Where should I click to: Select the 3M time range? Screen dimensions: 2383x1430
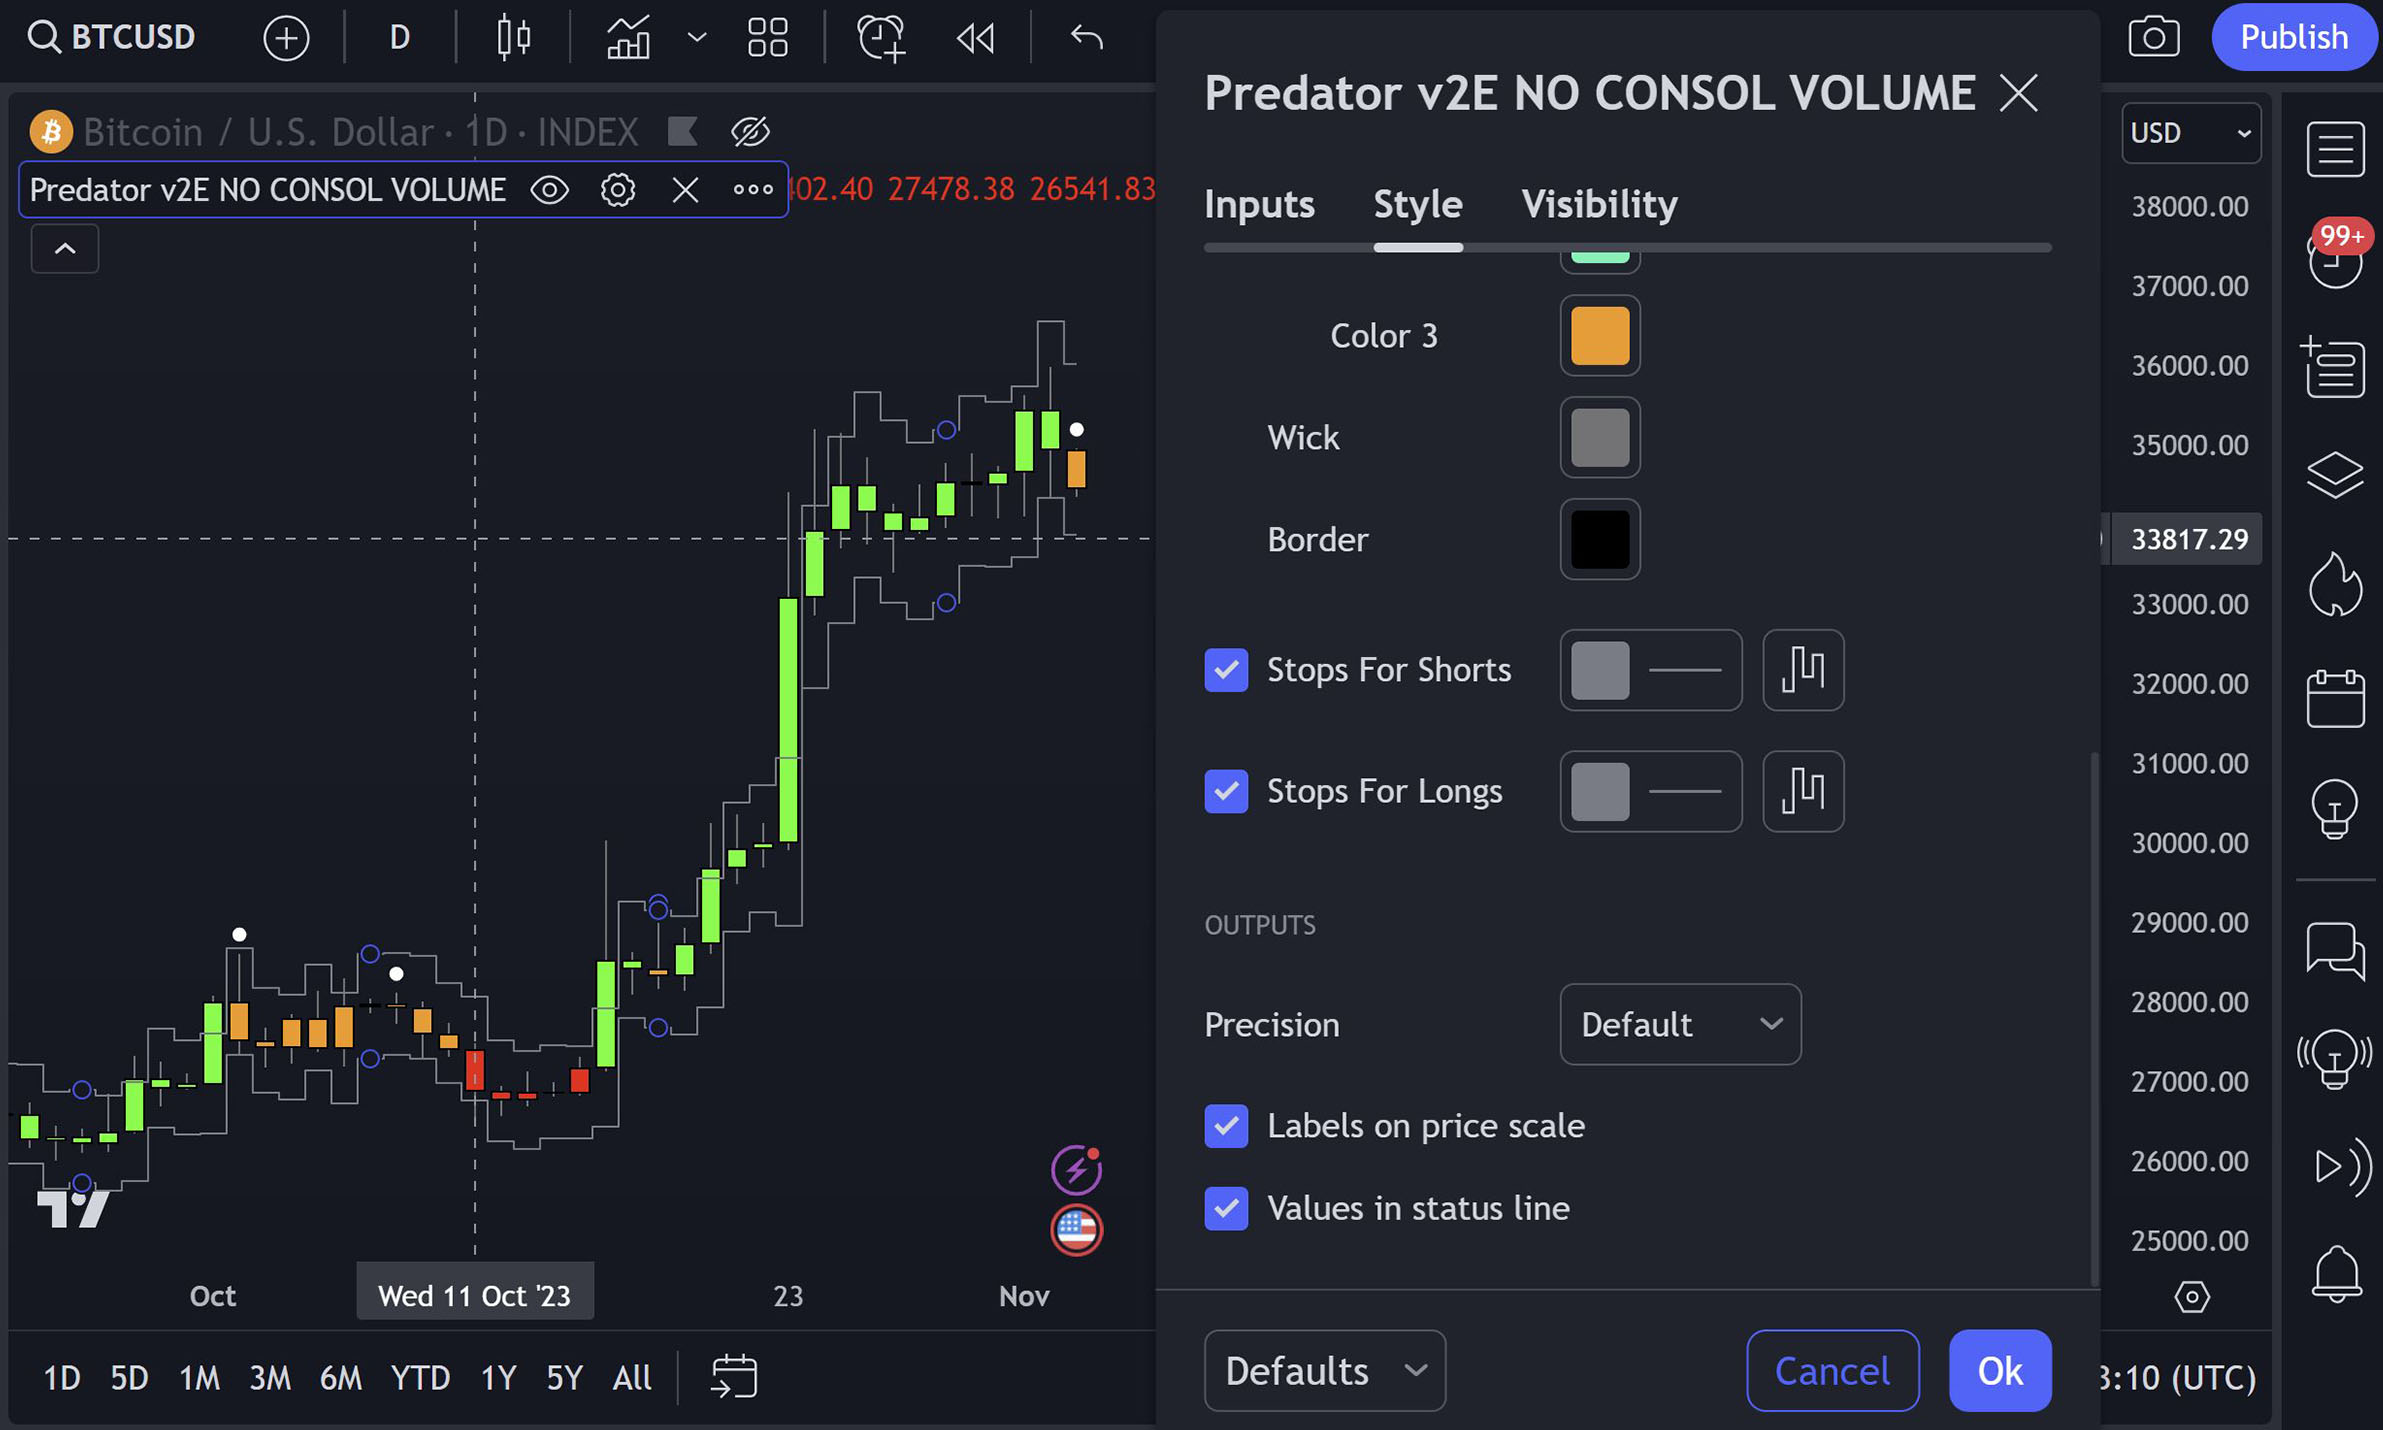click(270, 1378)
